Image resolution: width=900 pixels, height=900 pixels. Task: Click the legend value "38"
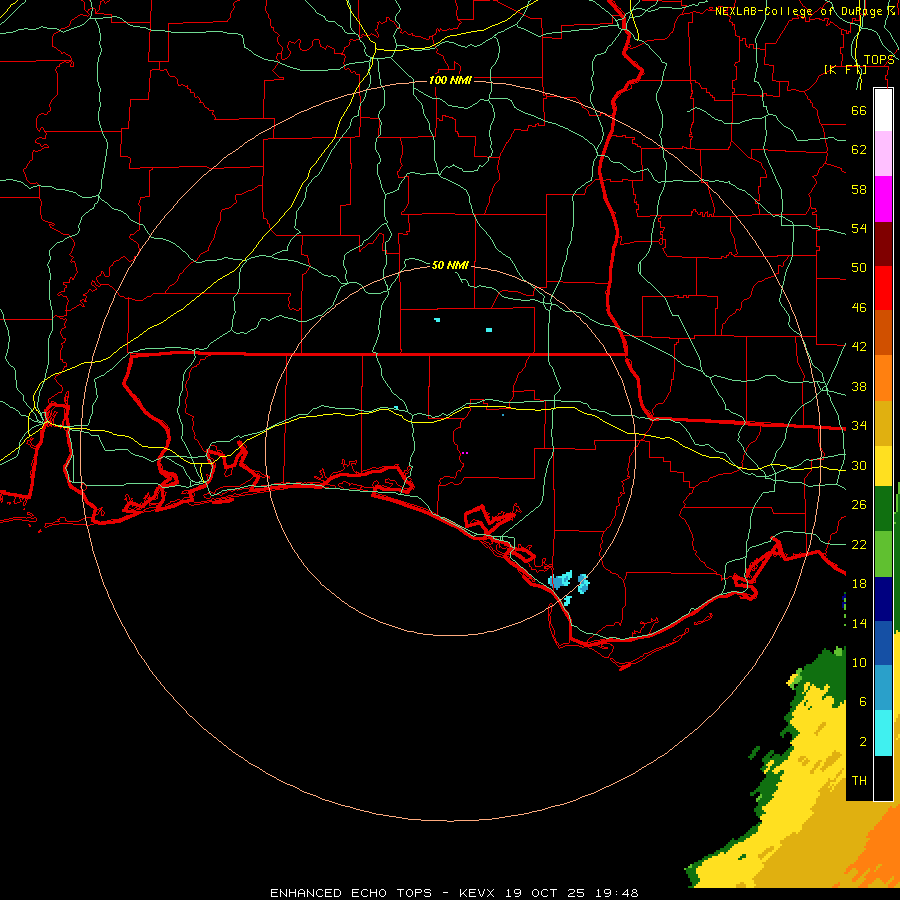coord(859,386)
